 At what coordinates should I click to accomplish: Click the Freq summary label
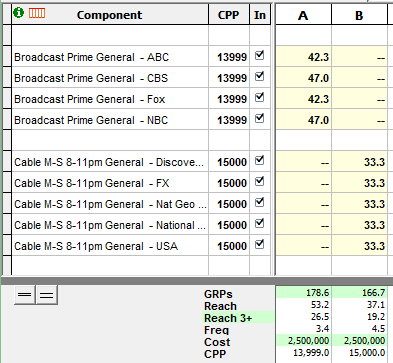click(x=217, y=330)
